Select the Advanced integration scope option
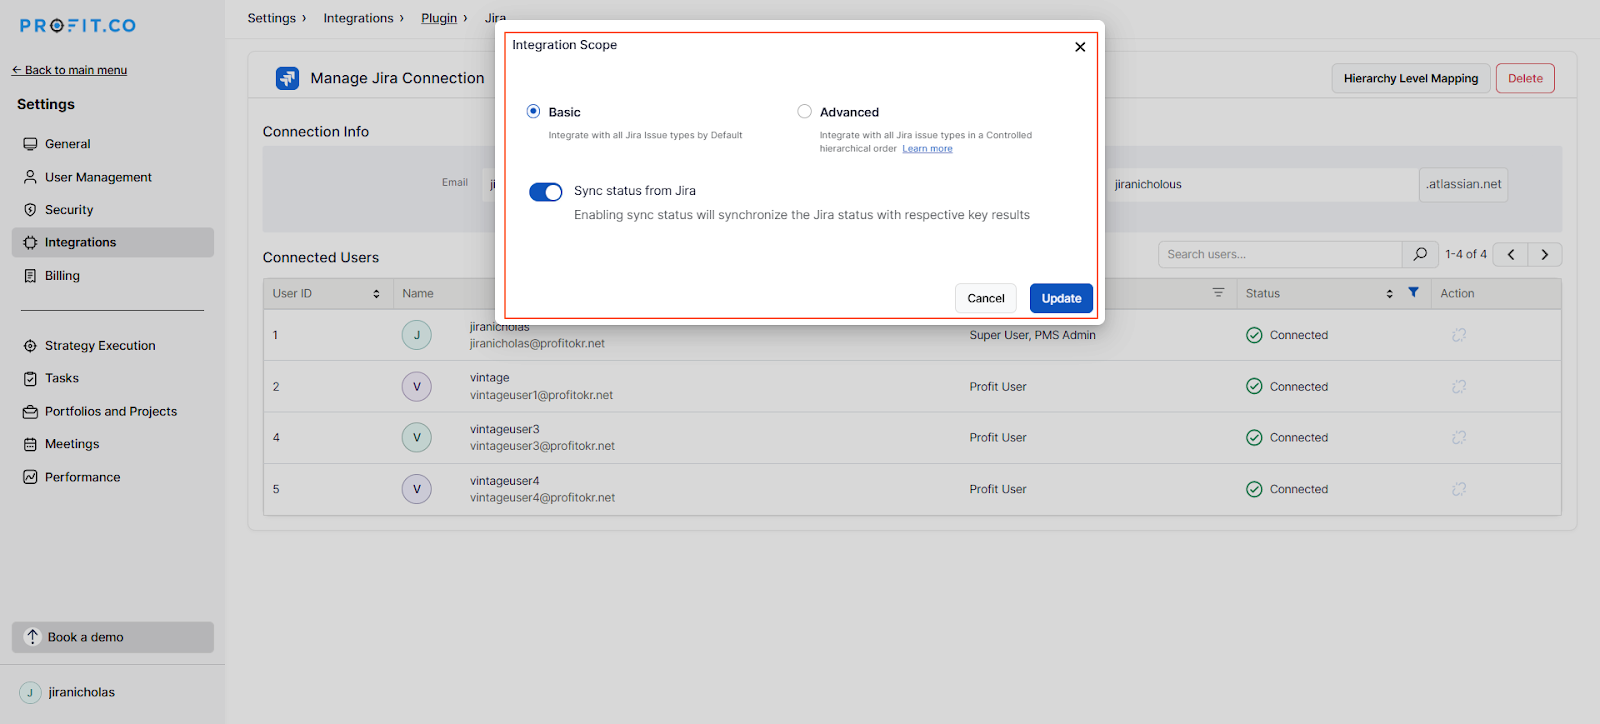Viewport: 1600px width, 724px height. click(804, 111)
